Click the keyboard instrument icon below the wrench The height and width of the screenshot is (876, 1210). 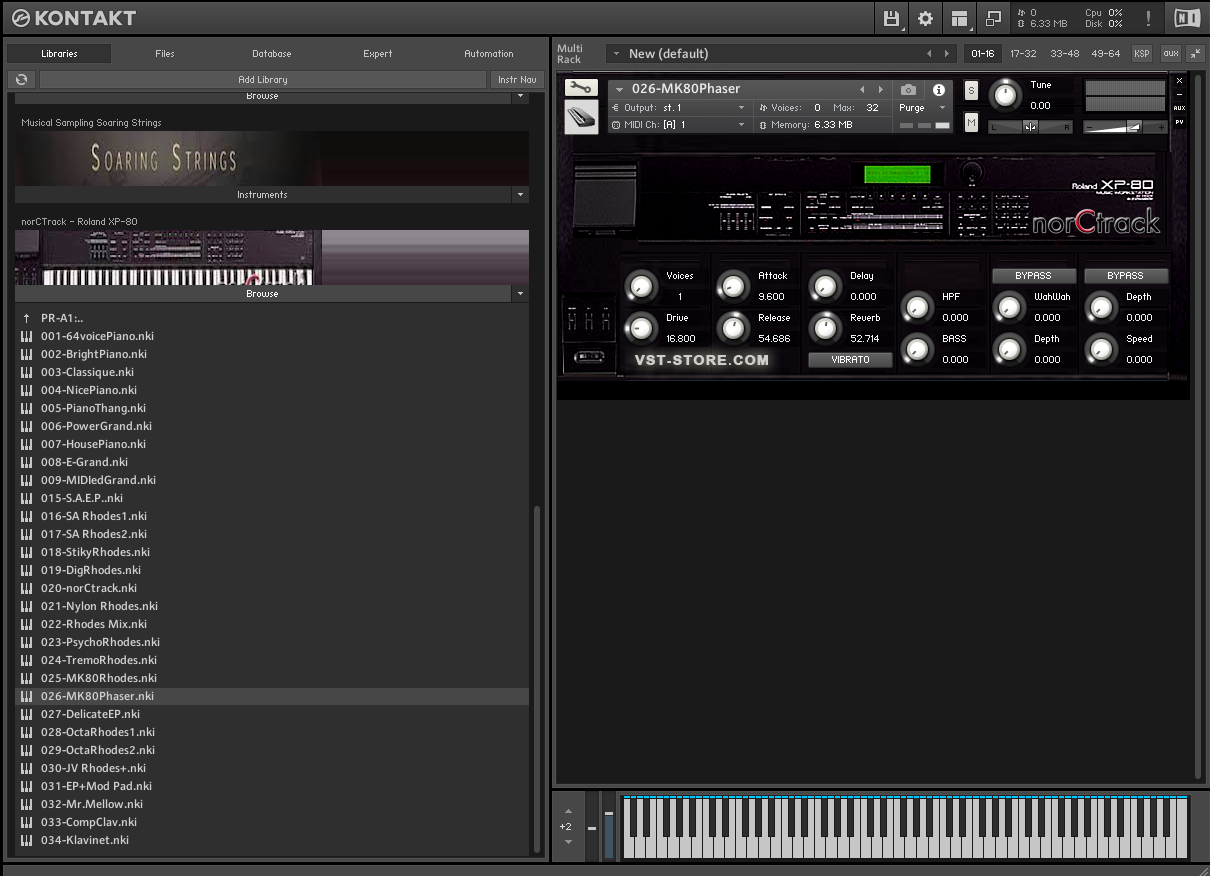point(581,117)
